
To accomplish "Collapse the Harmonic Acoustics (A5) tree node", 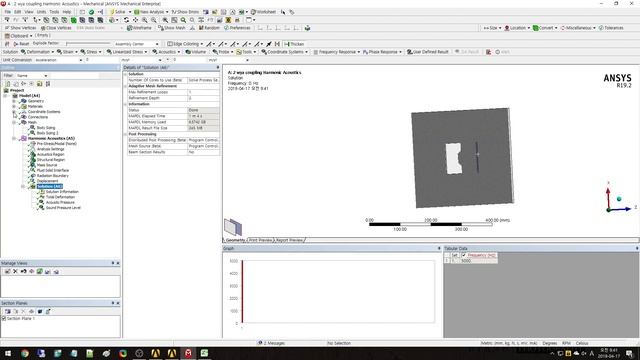I will (14, 138).
